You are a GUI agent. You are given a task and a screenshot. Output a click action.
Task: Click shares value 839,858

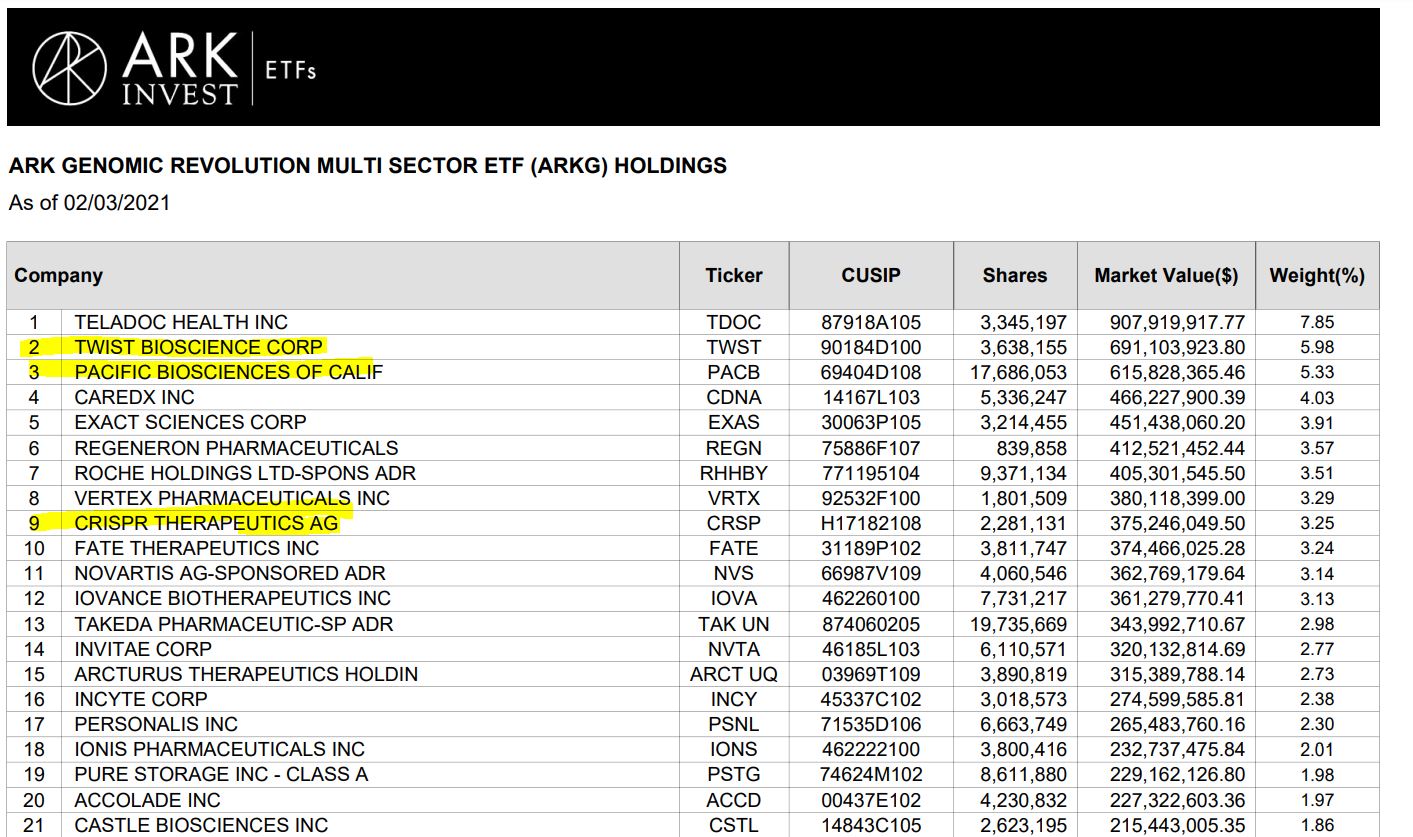click(1031, 448)
